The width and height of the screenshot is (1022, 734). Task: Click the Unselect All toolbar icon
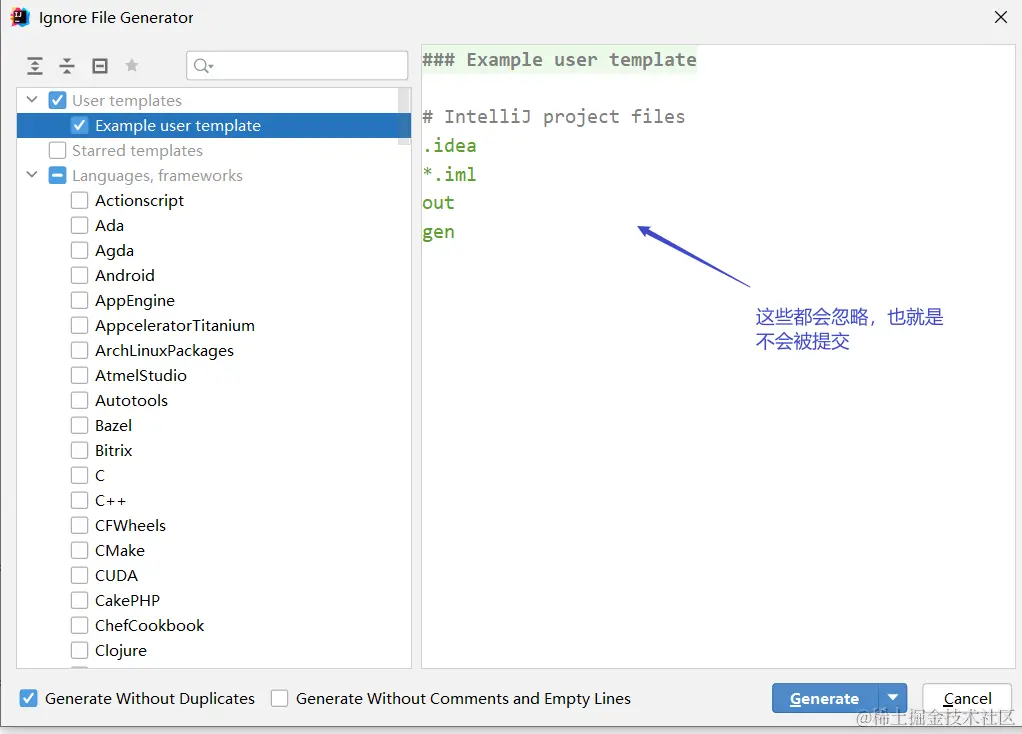coord(100,66)
